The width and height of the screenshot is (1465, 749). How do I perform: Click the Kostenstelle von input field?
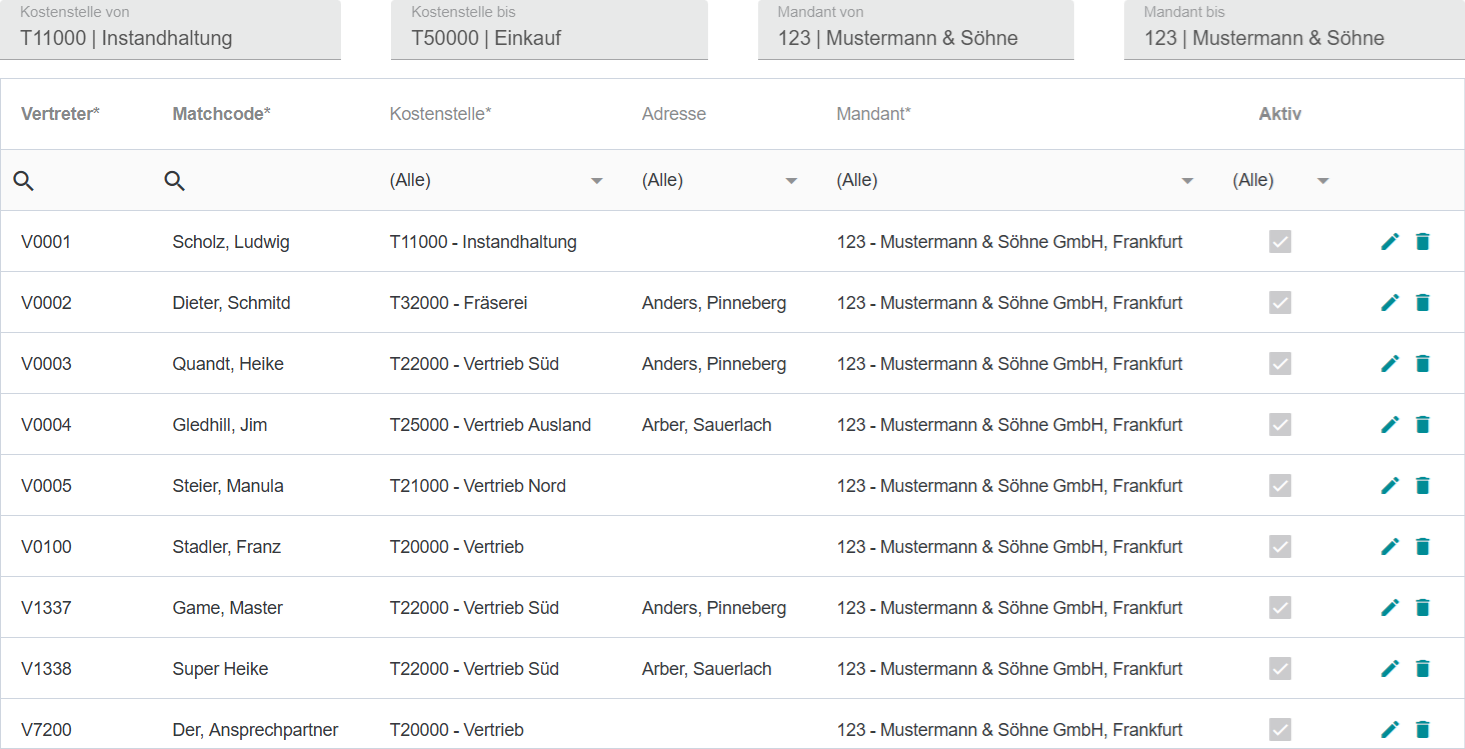pyautogui.click(x=170, y=30)
